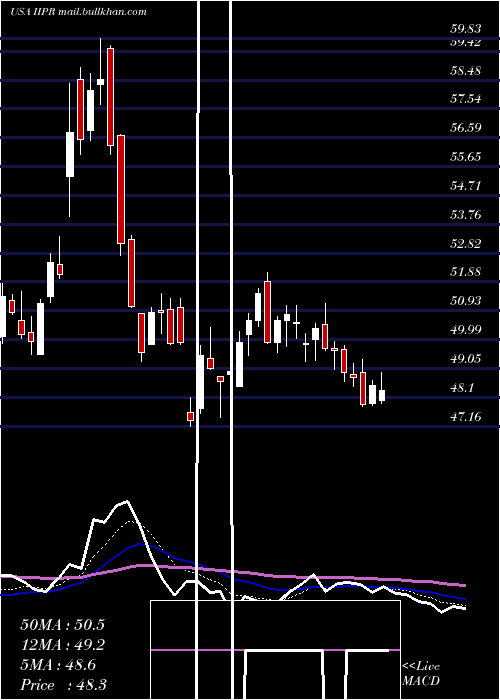Image resolution: width=500 pixels, height=700 pixels.
Task: Click the 57.54 price axis label
Action: 466,99
